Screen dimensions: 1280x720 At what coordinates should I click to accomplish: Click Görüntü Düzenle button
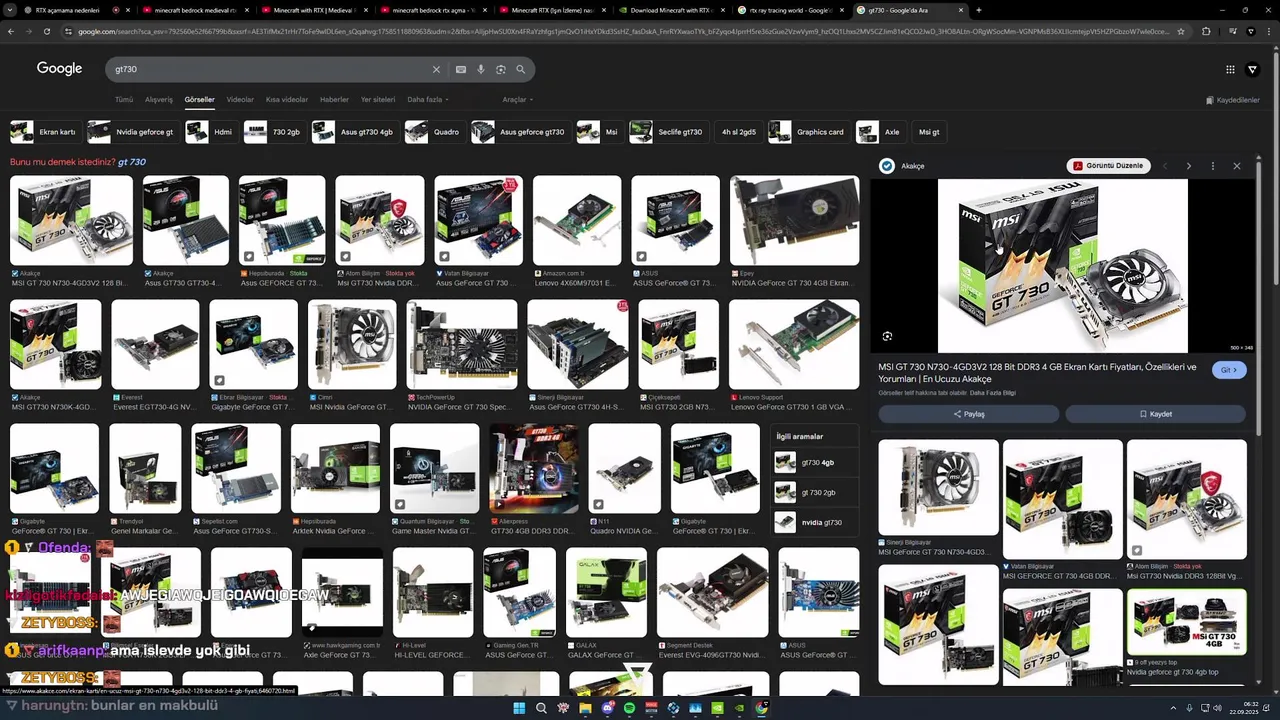pos(1108,166)
